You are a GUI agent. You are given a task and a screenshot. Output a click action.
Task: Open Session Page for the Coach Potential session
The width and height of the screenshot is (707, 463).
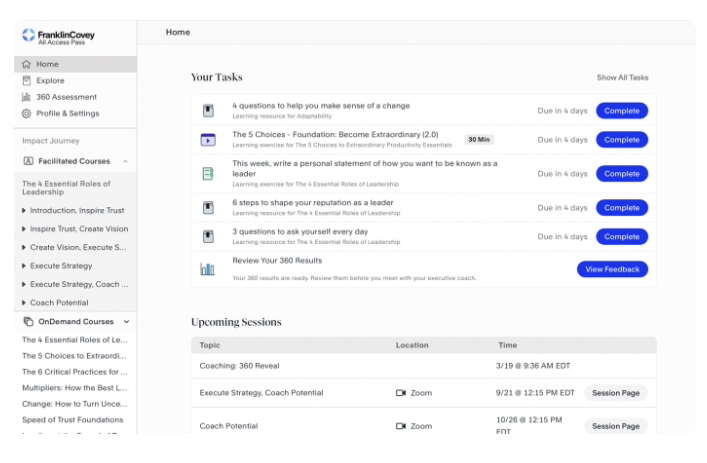point(616,426)
